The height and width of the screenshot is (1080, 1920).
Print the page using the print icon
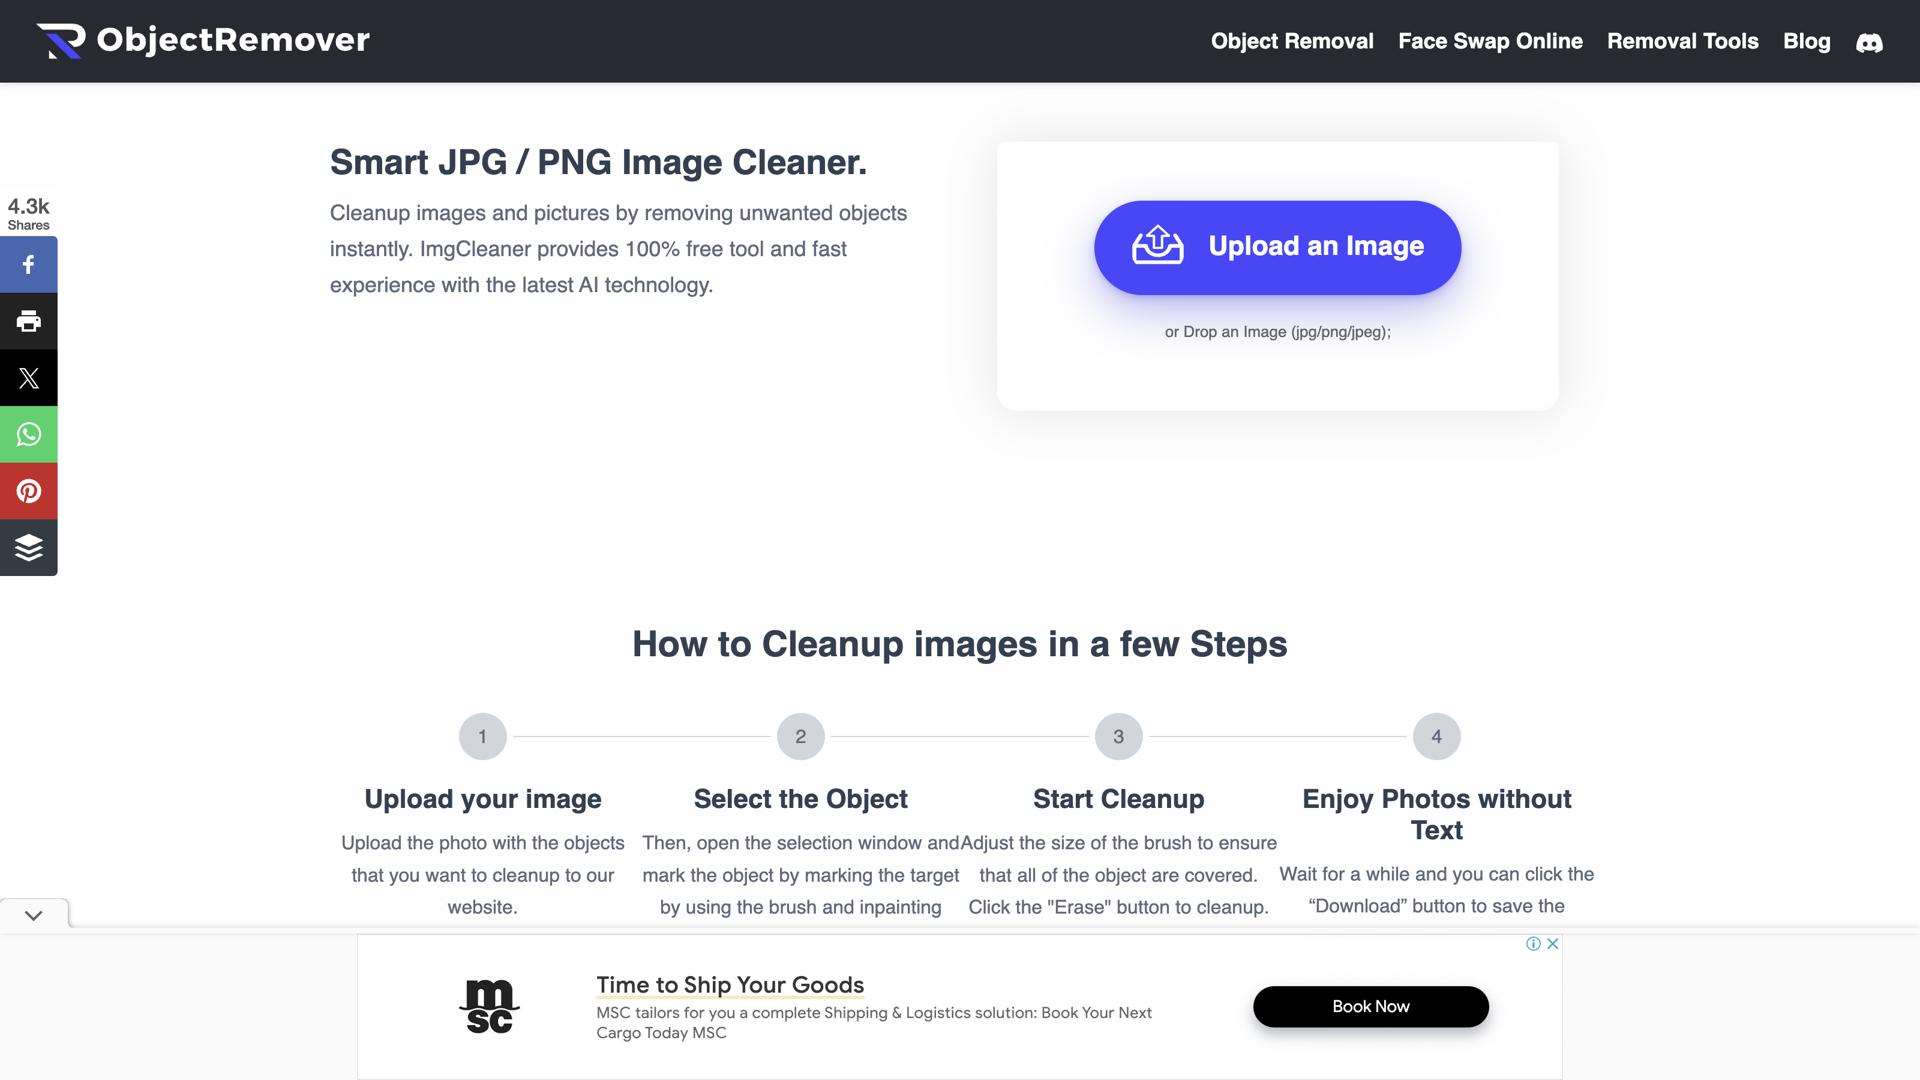(x=28, y=320)
